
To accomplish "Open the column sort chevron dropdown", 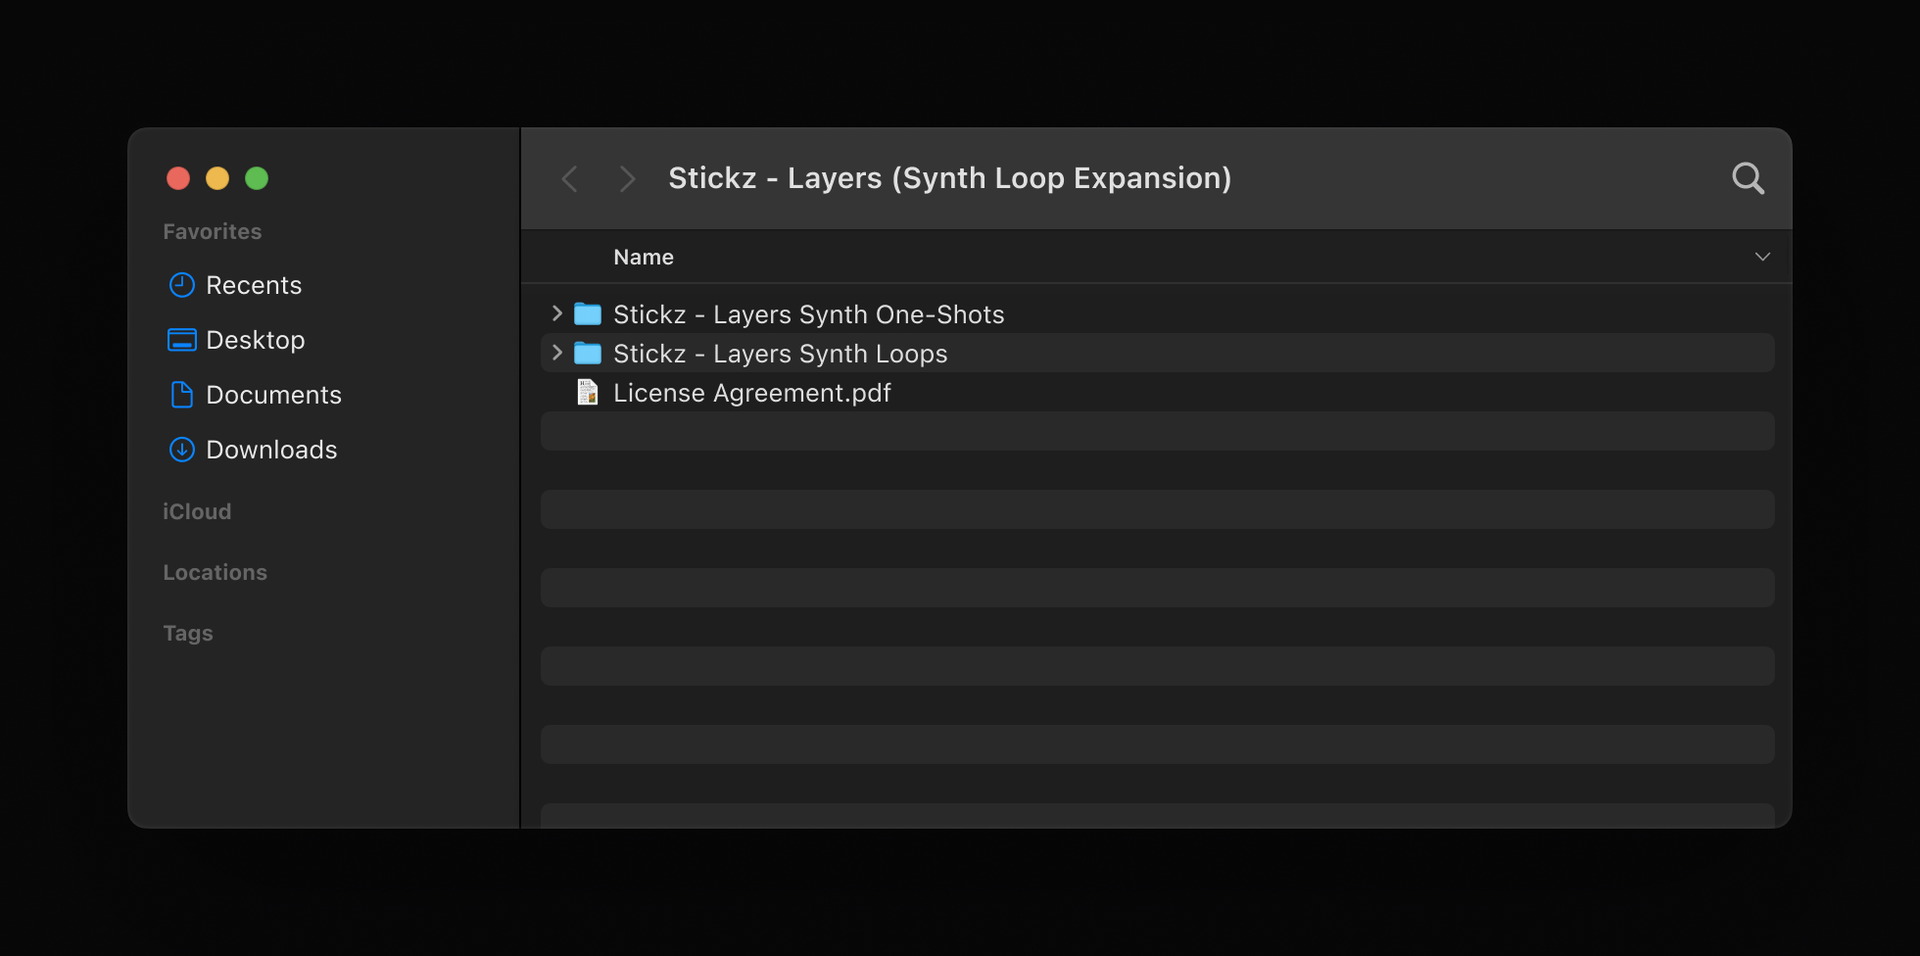I will 1762,257.
